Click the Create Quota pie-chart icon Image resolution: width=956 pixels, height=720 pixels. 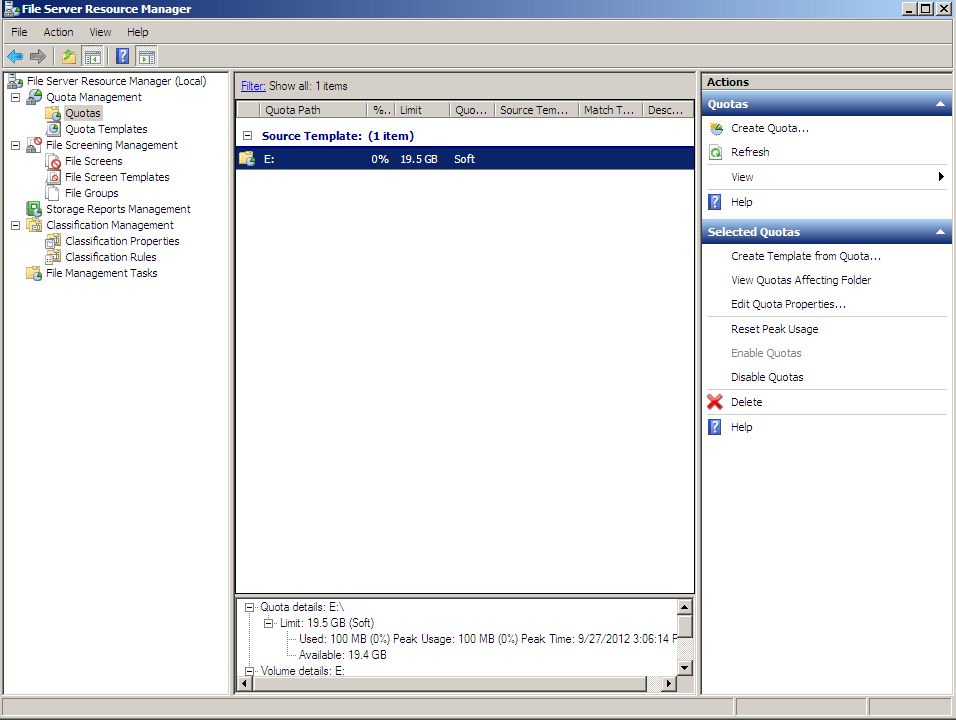pyautogui.click(x=714, y=129)
